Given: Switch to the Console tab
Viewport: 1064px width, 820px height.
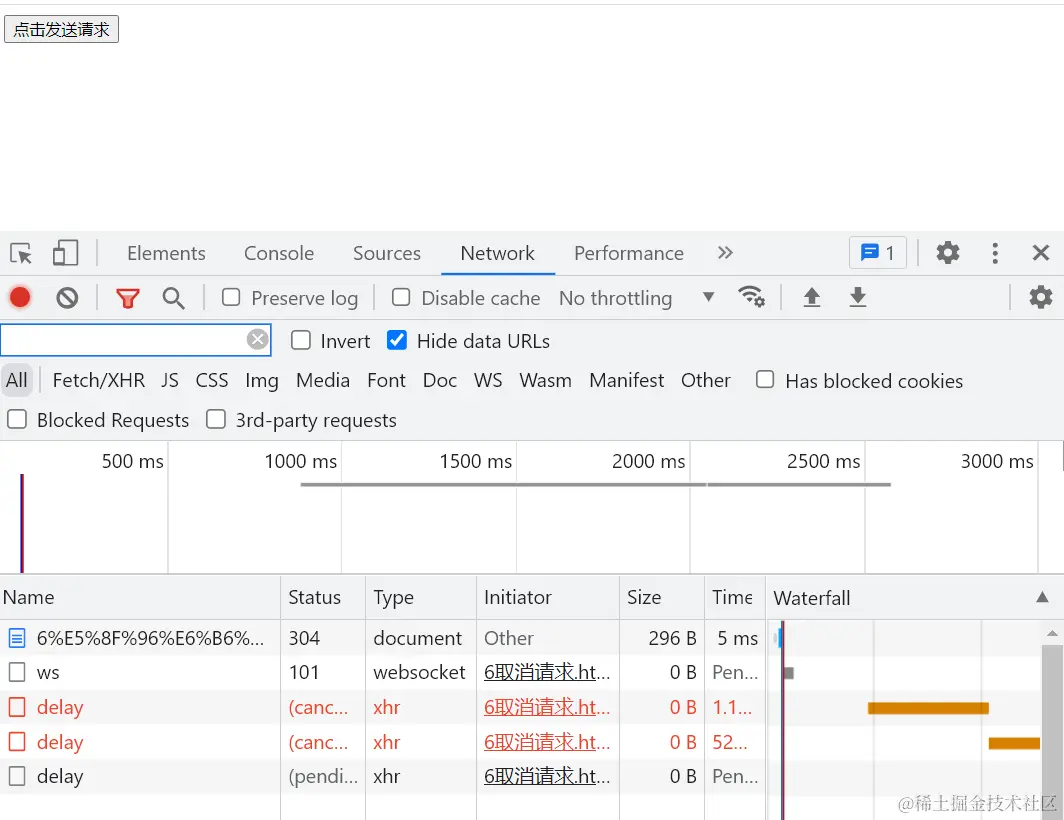Looking at the screenshot, I should pyautogui.click(x=279, y=253).
